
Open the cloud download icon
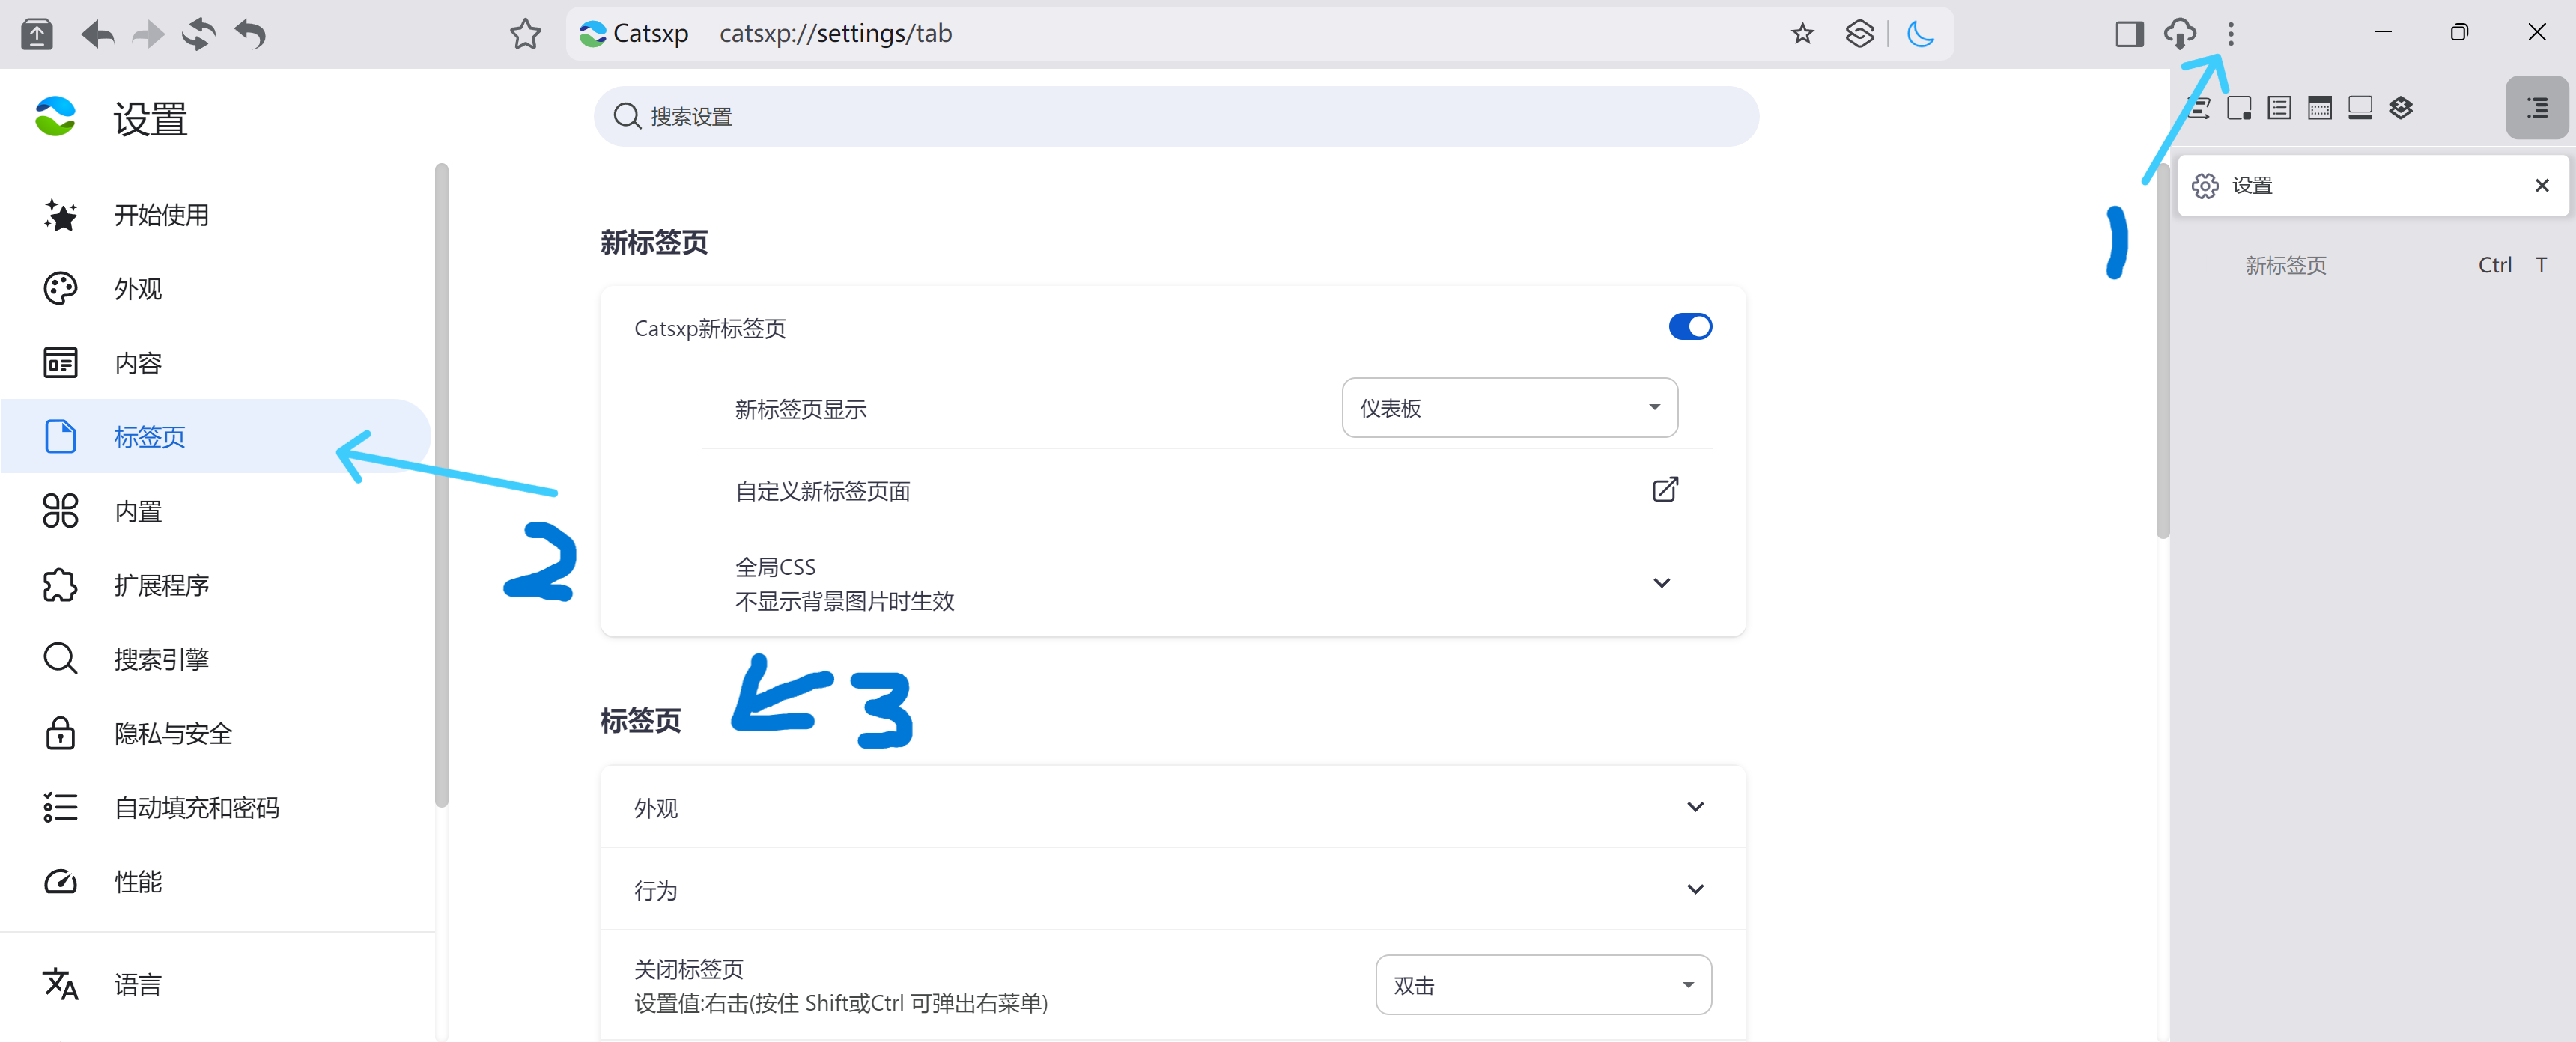[2180, 34]
